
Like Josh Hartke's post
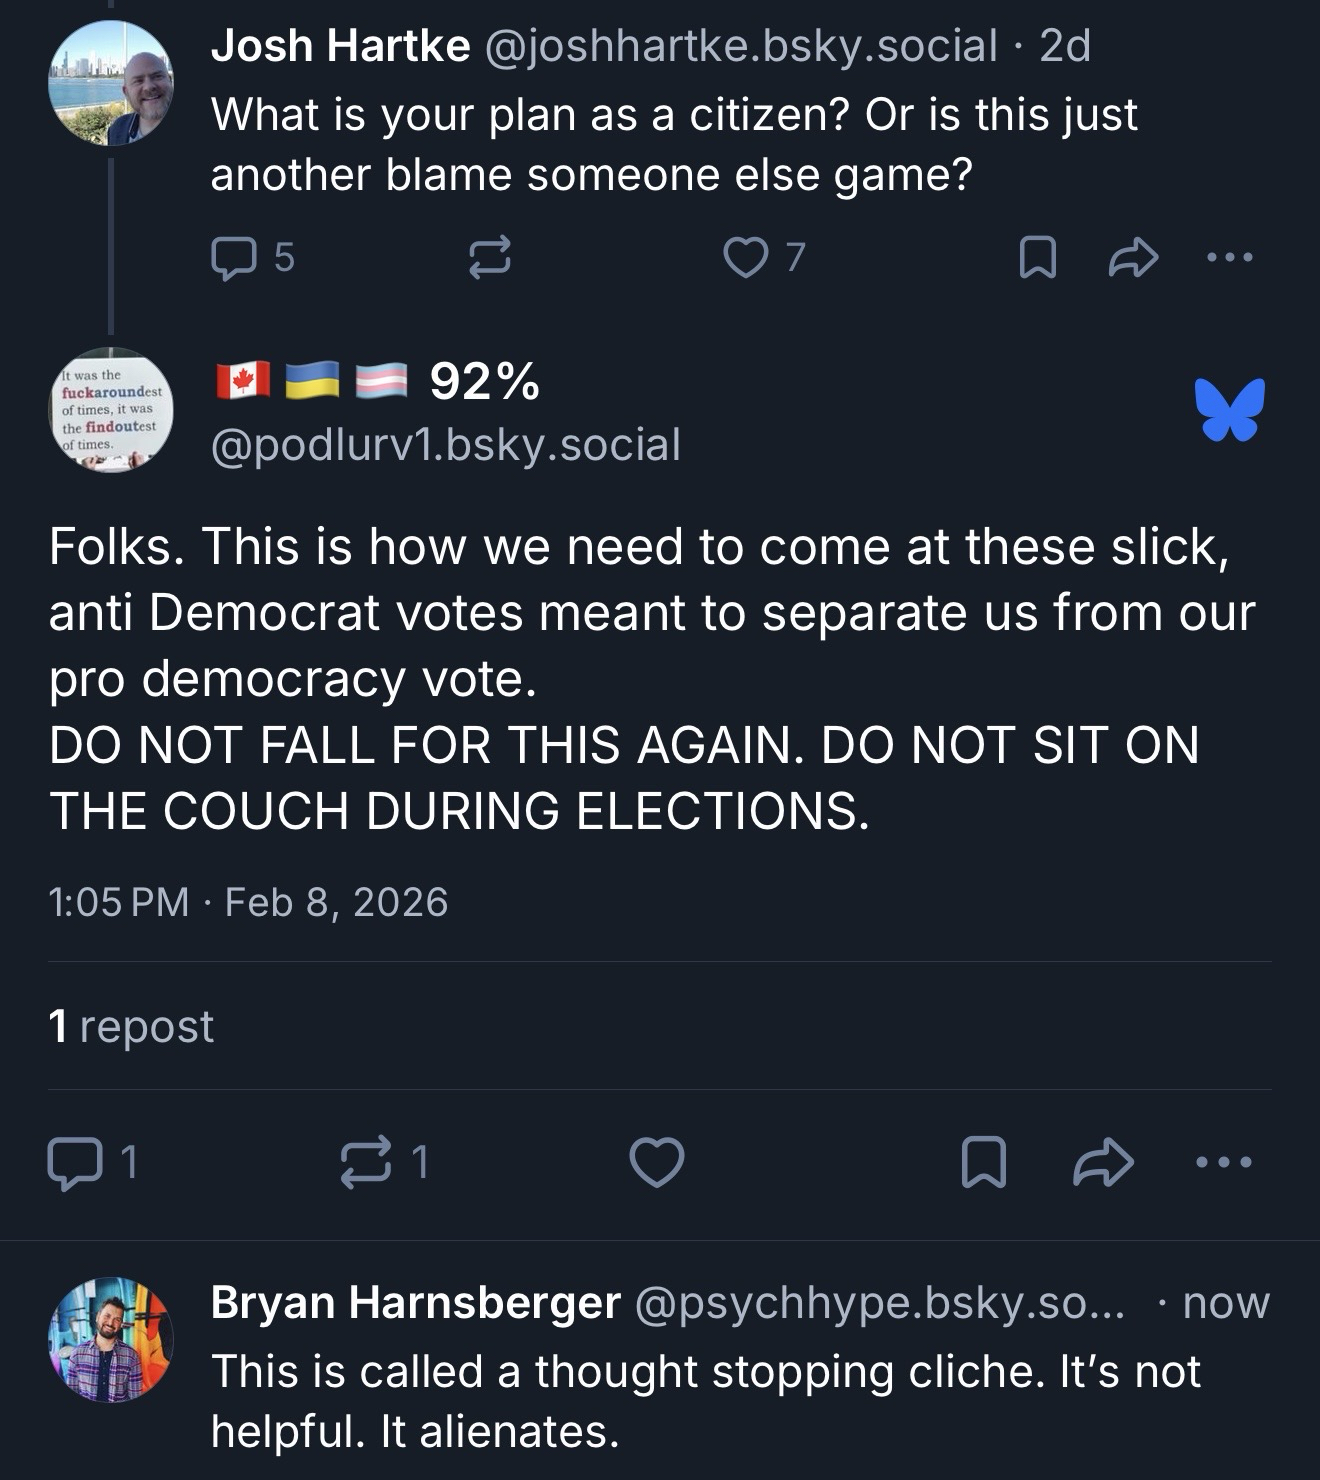[x=744, y=257]
